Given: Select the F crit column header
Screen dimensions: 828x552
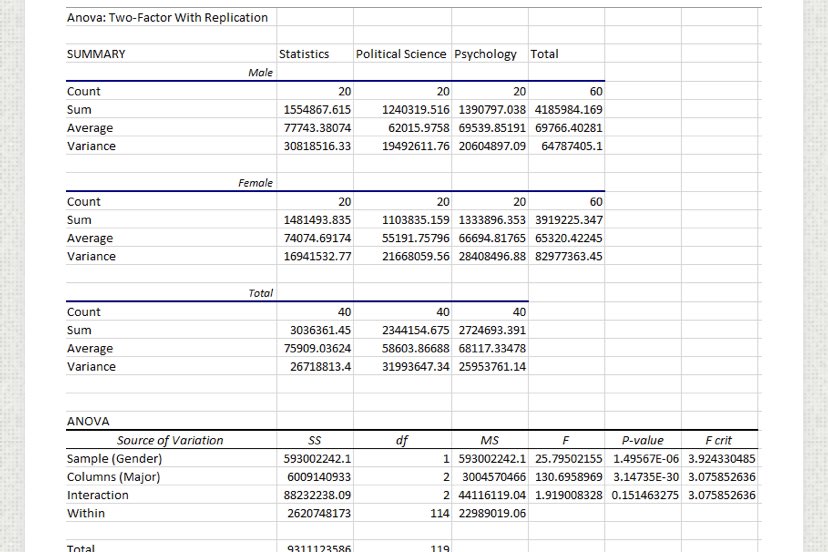Looking at the screenshot, I should pyautogui.click(x=719, y=440).
